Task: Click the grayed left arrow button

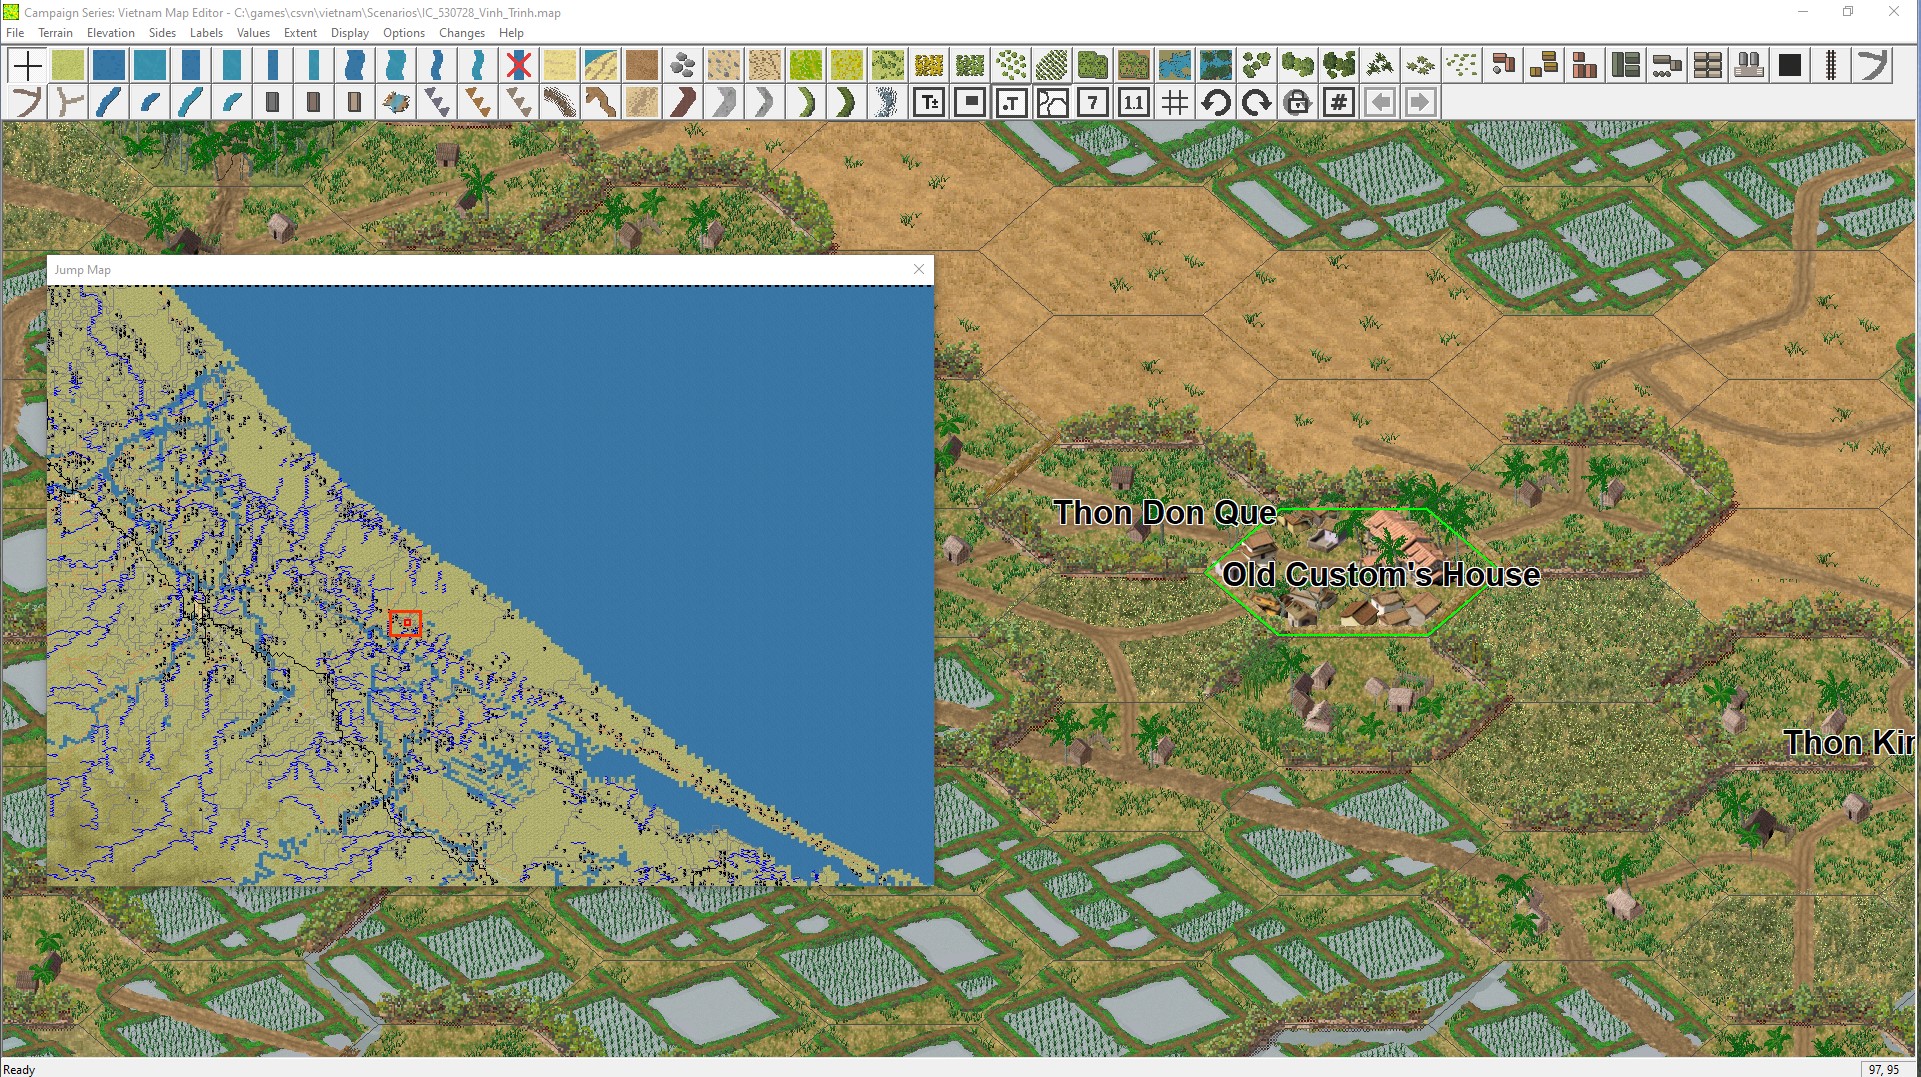Action: tap(1380, 102)
